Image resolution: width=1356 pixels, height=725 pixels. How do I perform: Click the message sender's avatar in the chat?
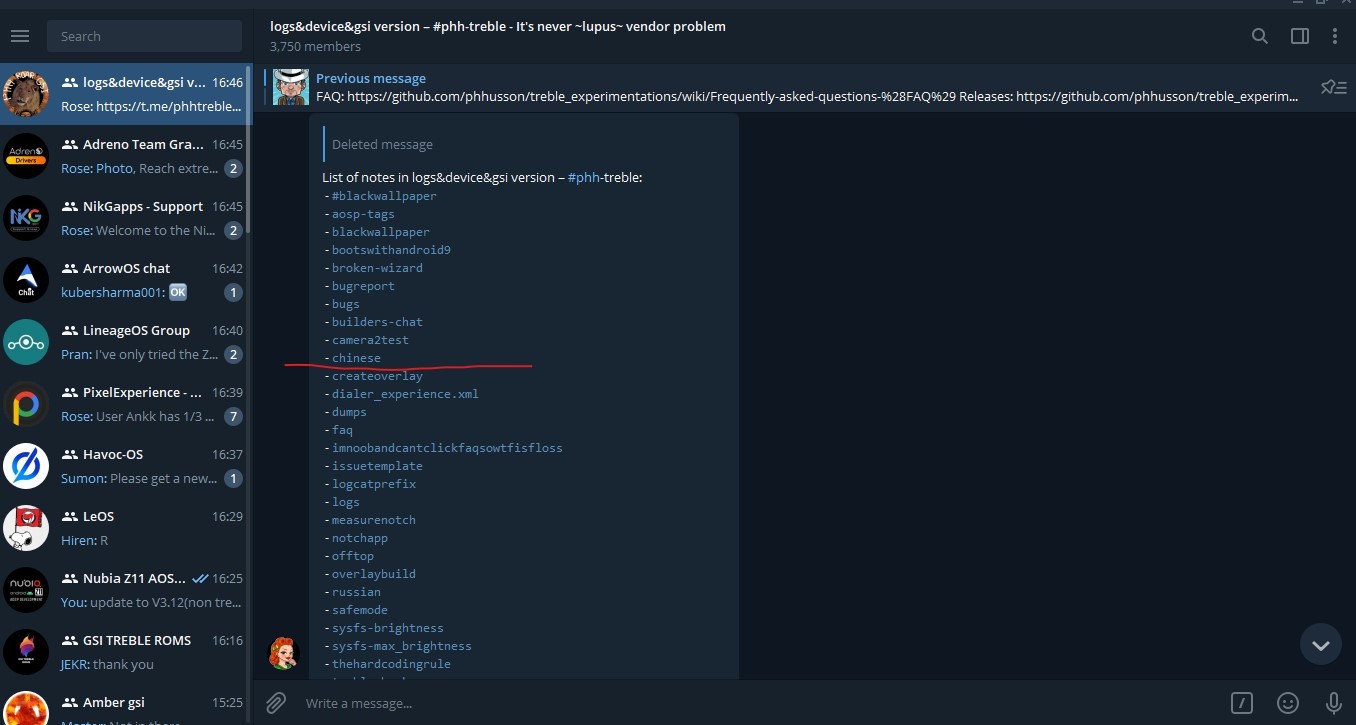[284, 653]
